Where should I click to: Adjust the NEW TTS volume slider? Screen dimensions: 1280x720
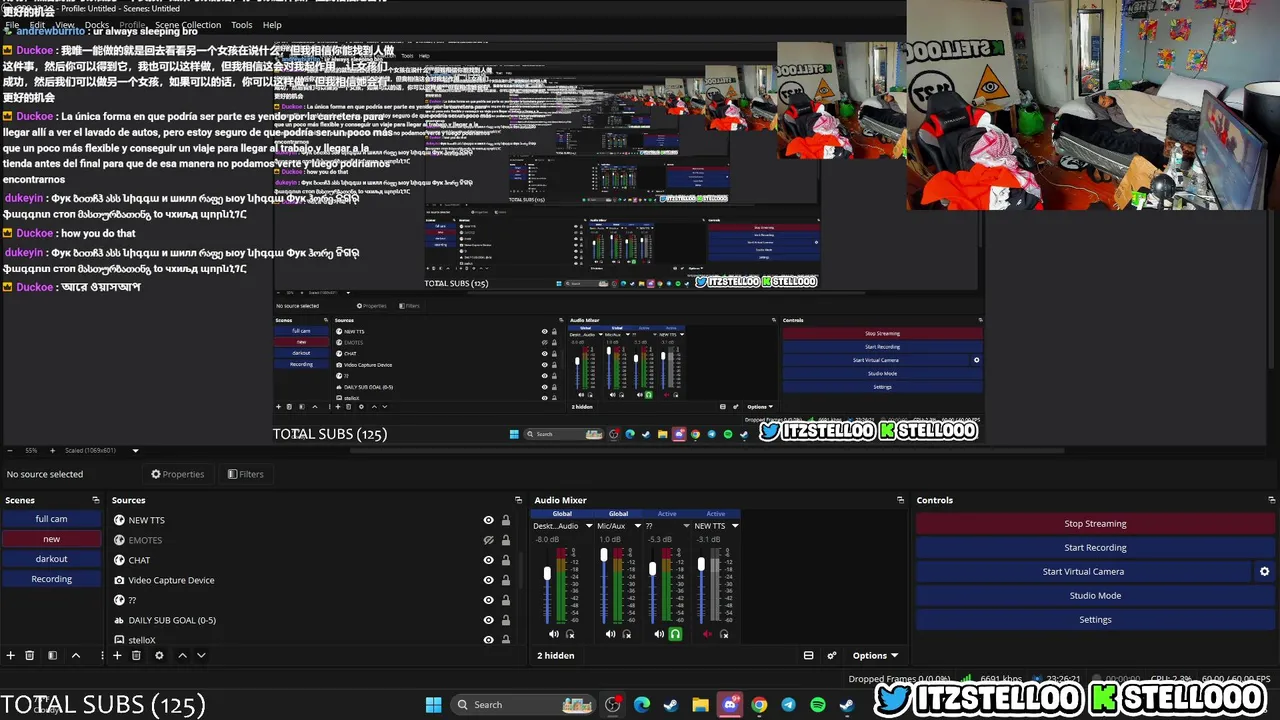(701, 564)
